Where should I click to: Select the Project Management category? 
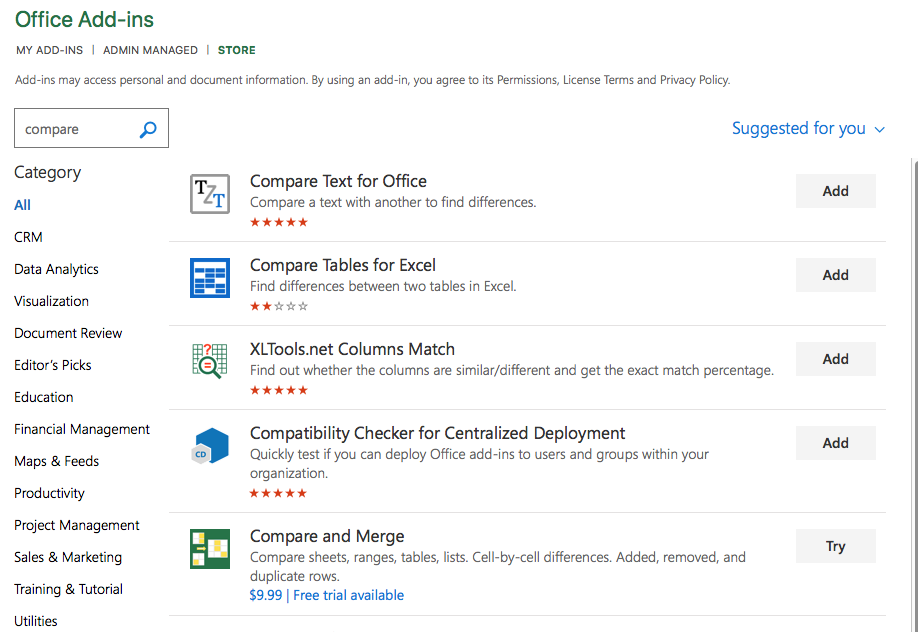click(77, 525)
